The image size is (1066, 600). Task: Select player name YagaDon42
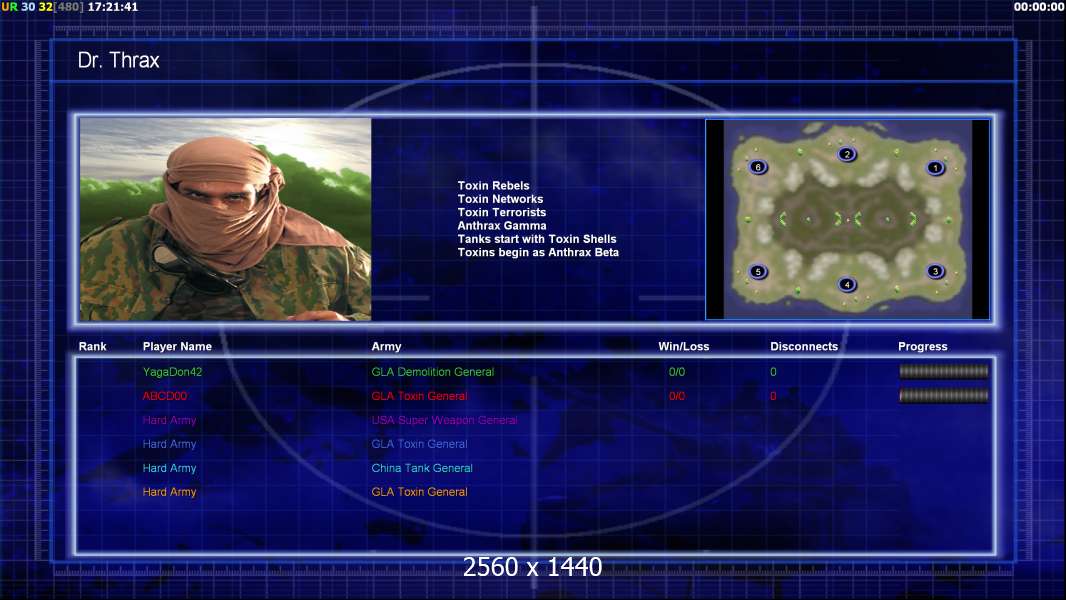click(172, 372)
